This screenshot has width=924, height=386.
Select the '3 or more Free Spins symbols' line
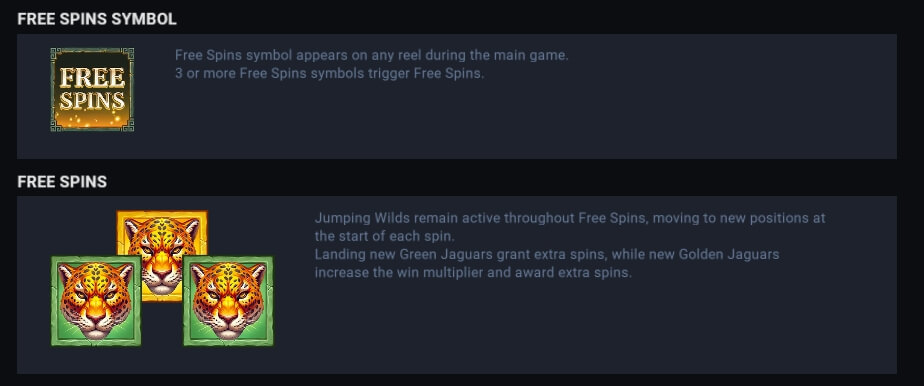[x=329, y=74]
